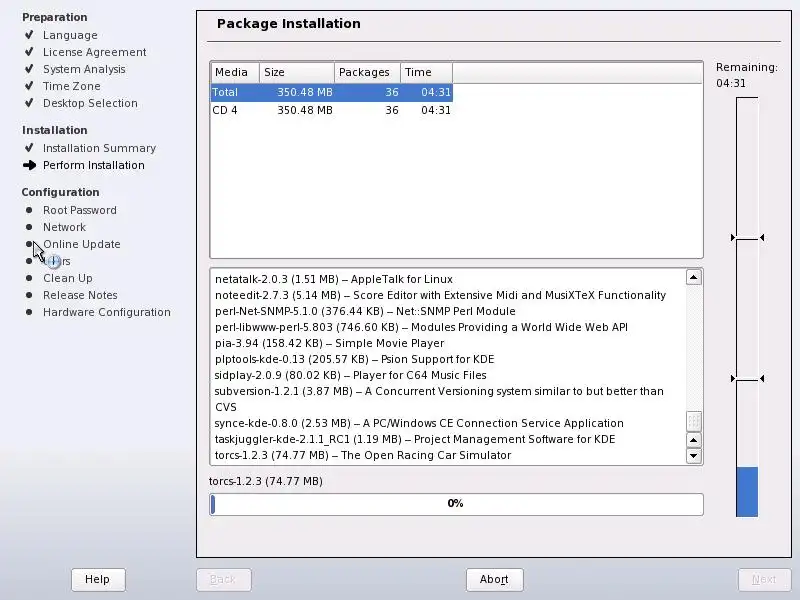This screenshot has height=600, width=800.
Task: Click the subversion-1.2.1 log entry
Action: click(439, 399)
